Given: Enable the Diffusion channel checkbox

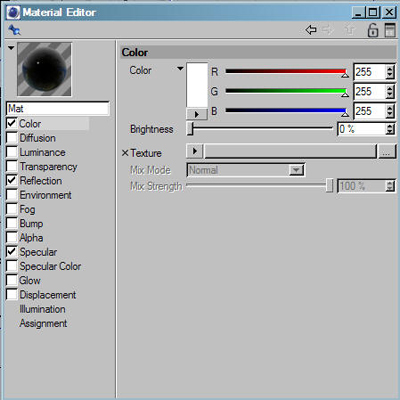Looking at the screenshot, I should tap(11, 137).
